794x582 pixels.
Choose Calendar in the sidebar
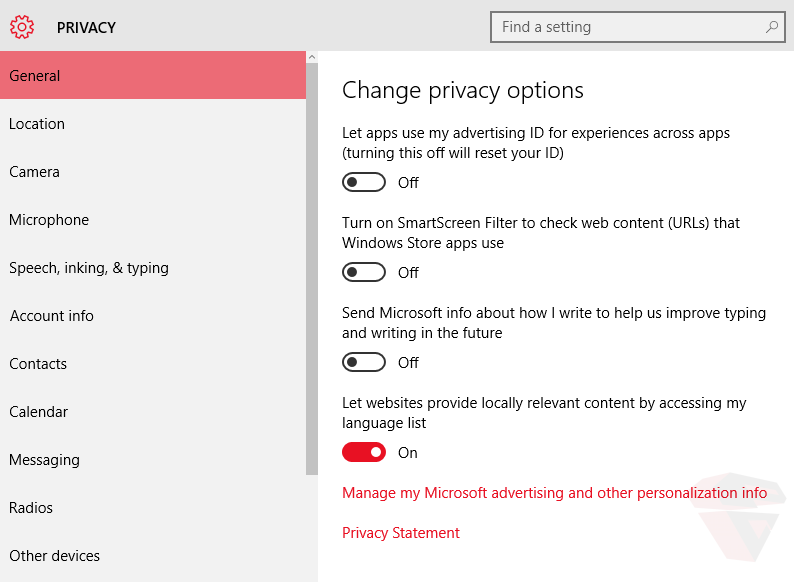(153, 412)
